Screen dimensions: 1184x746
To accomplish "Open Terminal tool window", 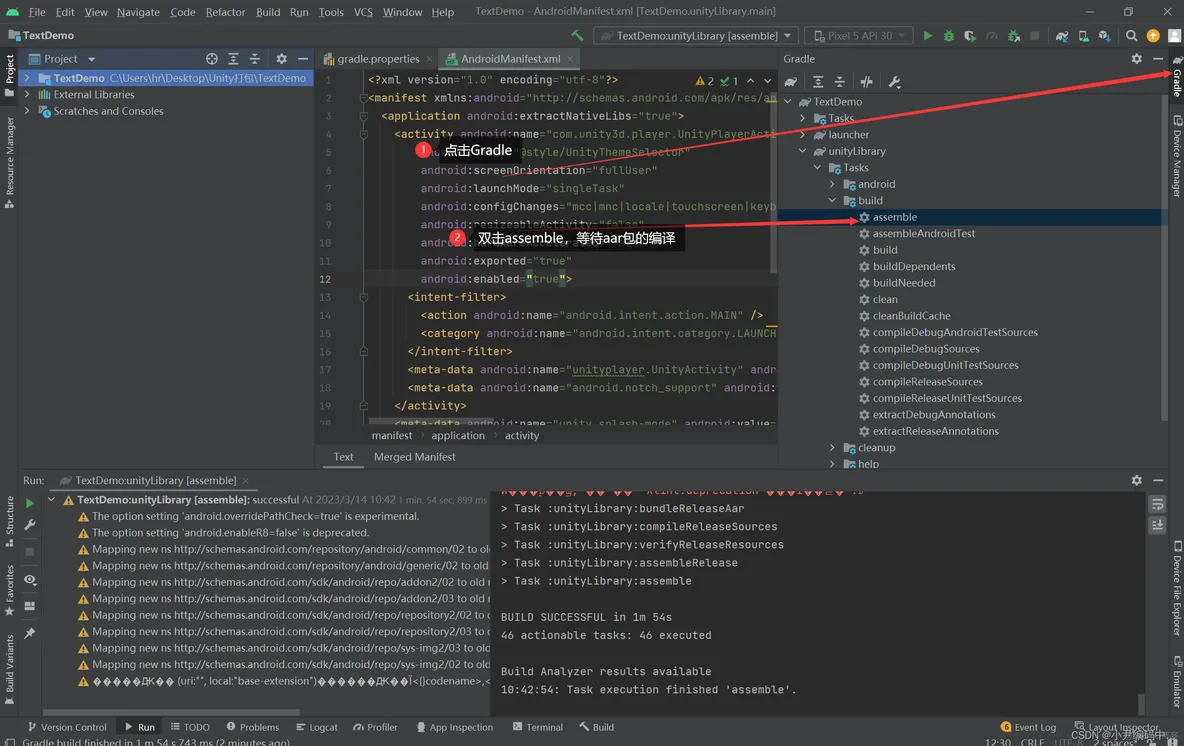I will [x=538, y=727].
